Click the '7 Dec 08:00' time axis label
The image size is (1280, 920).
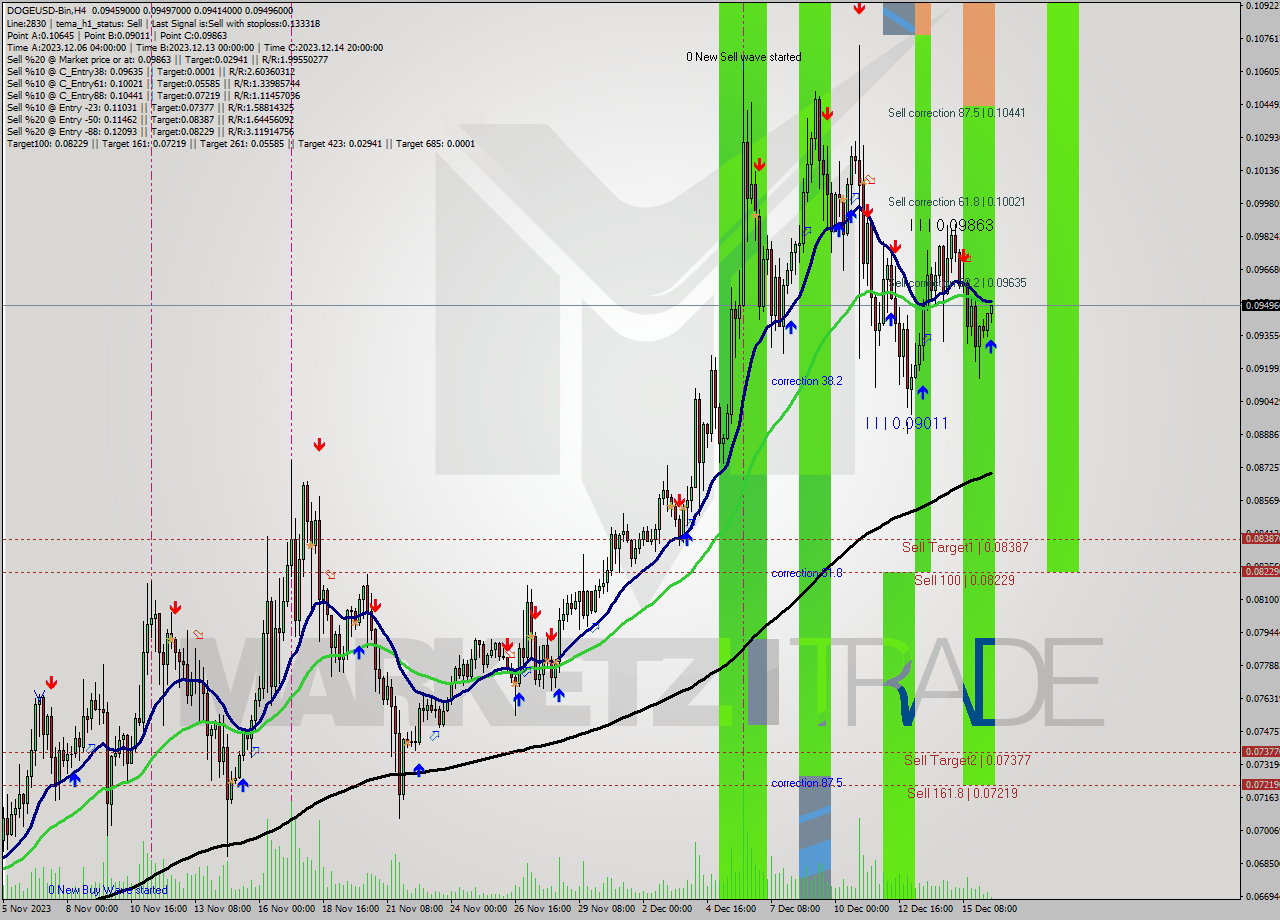point(795,910)
